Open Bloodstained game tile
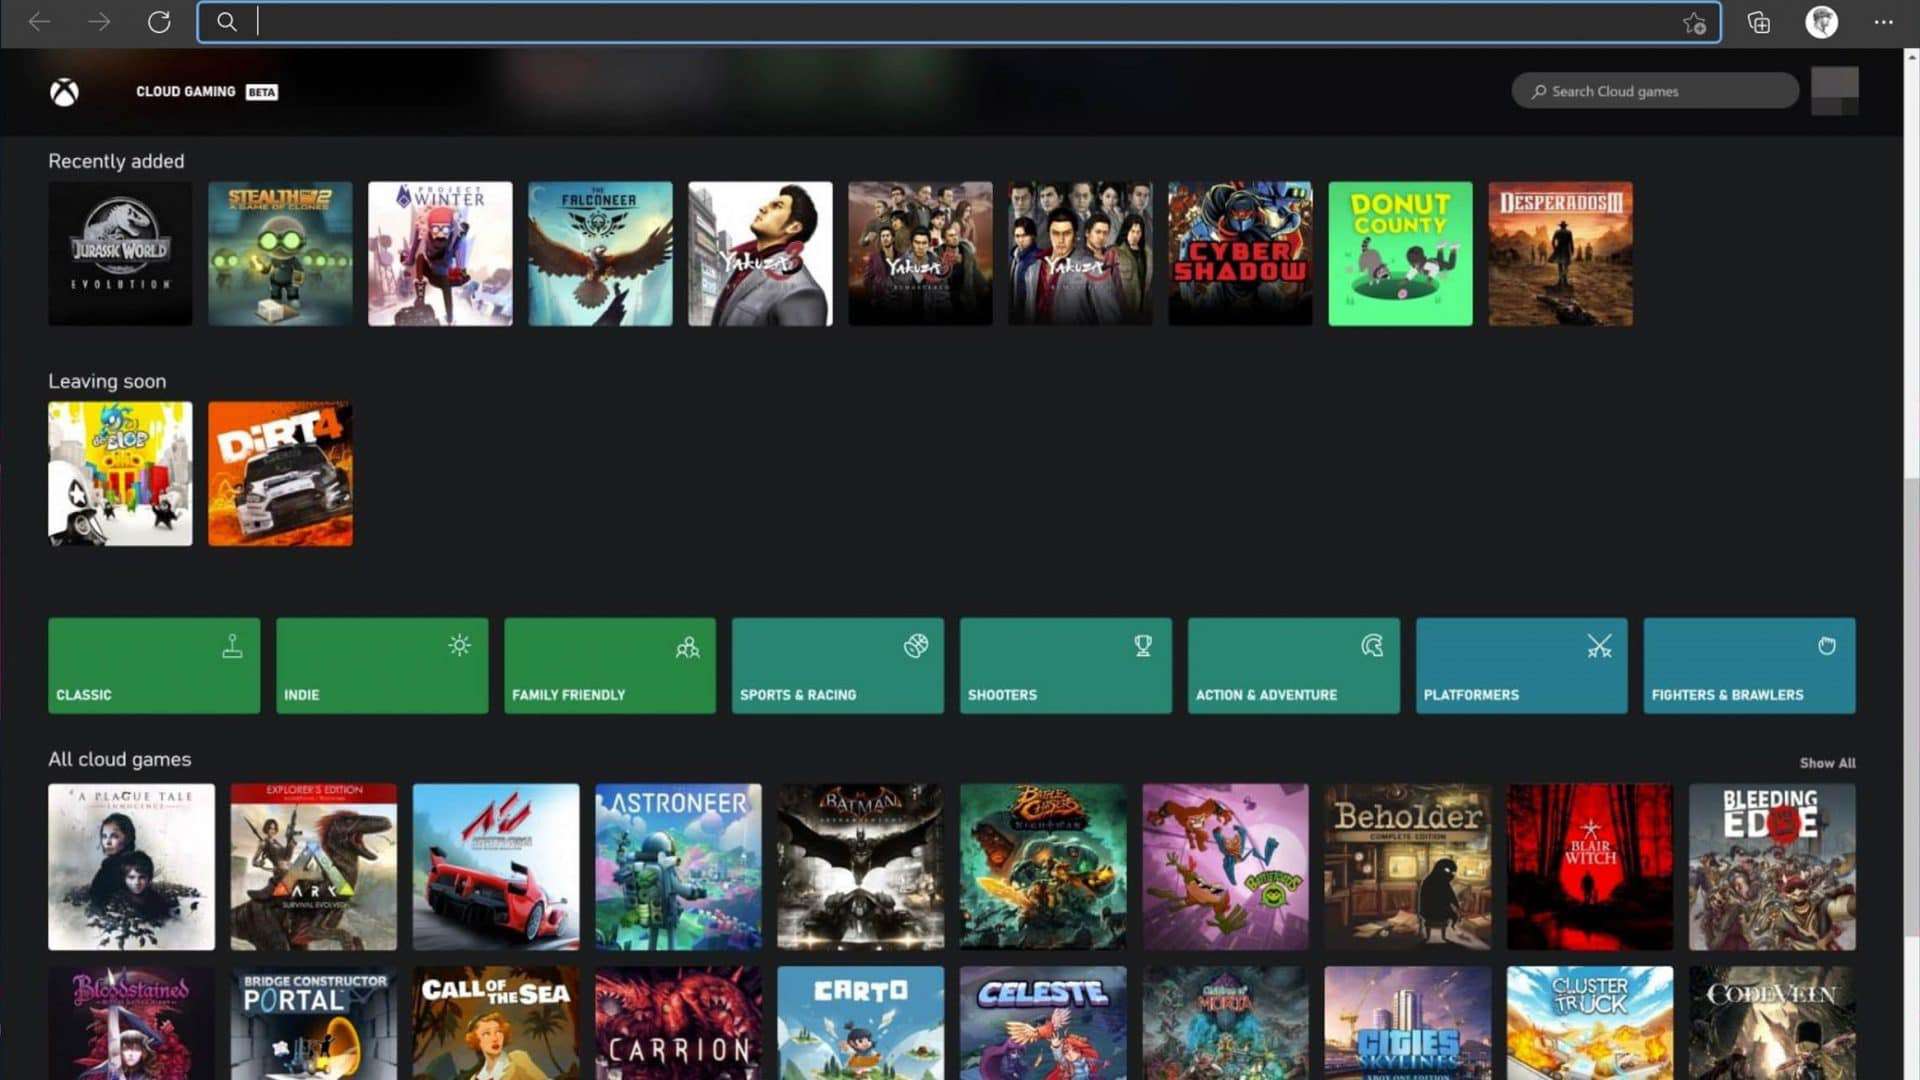The height and width of the screenshot is (1080, 1920). click(131, 1023)
